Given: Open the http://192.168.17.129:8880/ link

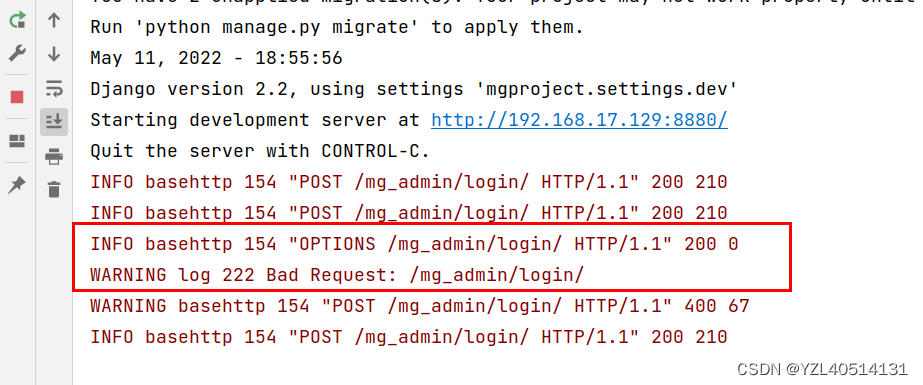Looking at the screenshot, I should [x=579, y=120].
